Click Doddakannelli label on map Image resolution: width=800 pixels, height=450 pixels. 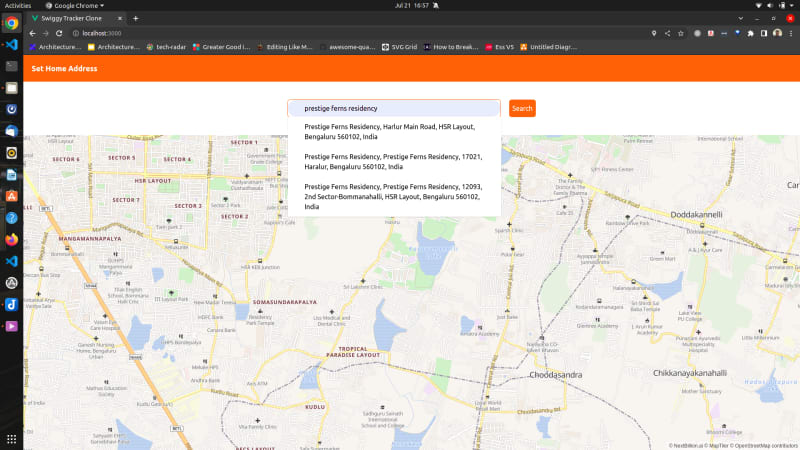(x=696, y=215)
